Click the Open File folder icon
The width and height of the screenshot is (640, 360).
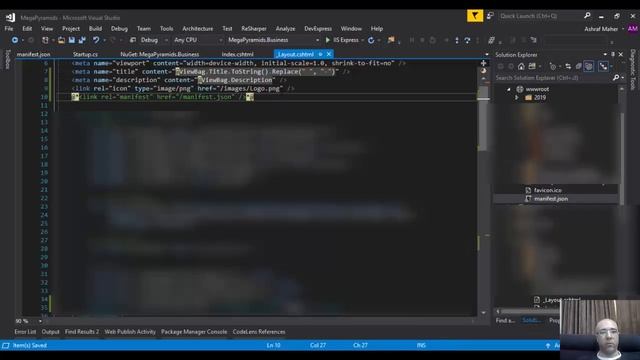61,40
